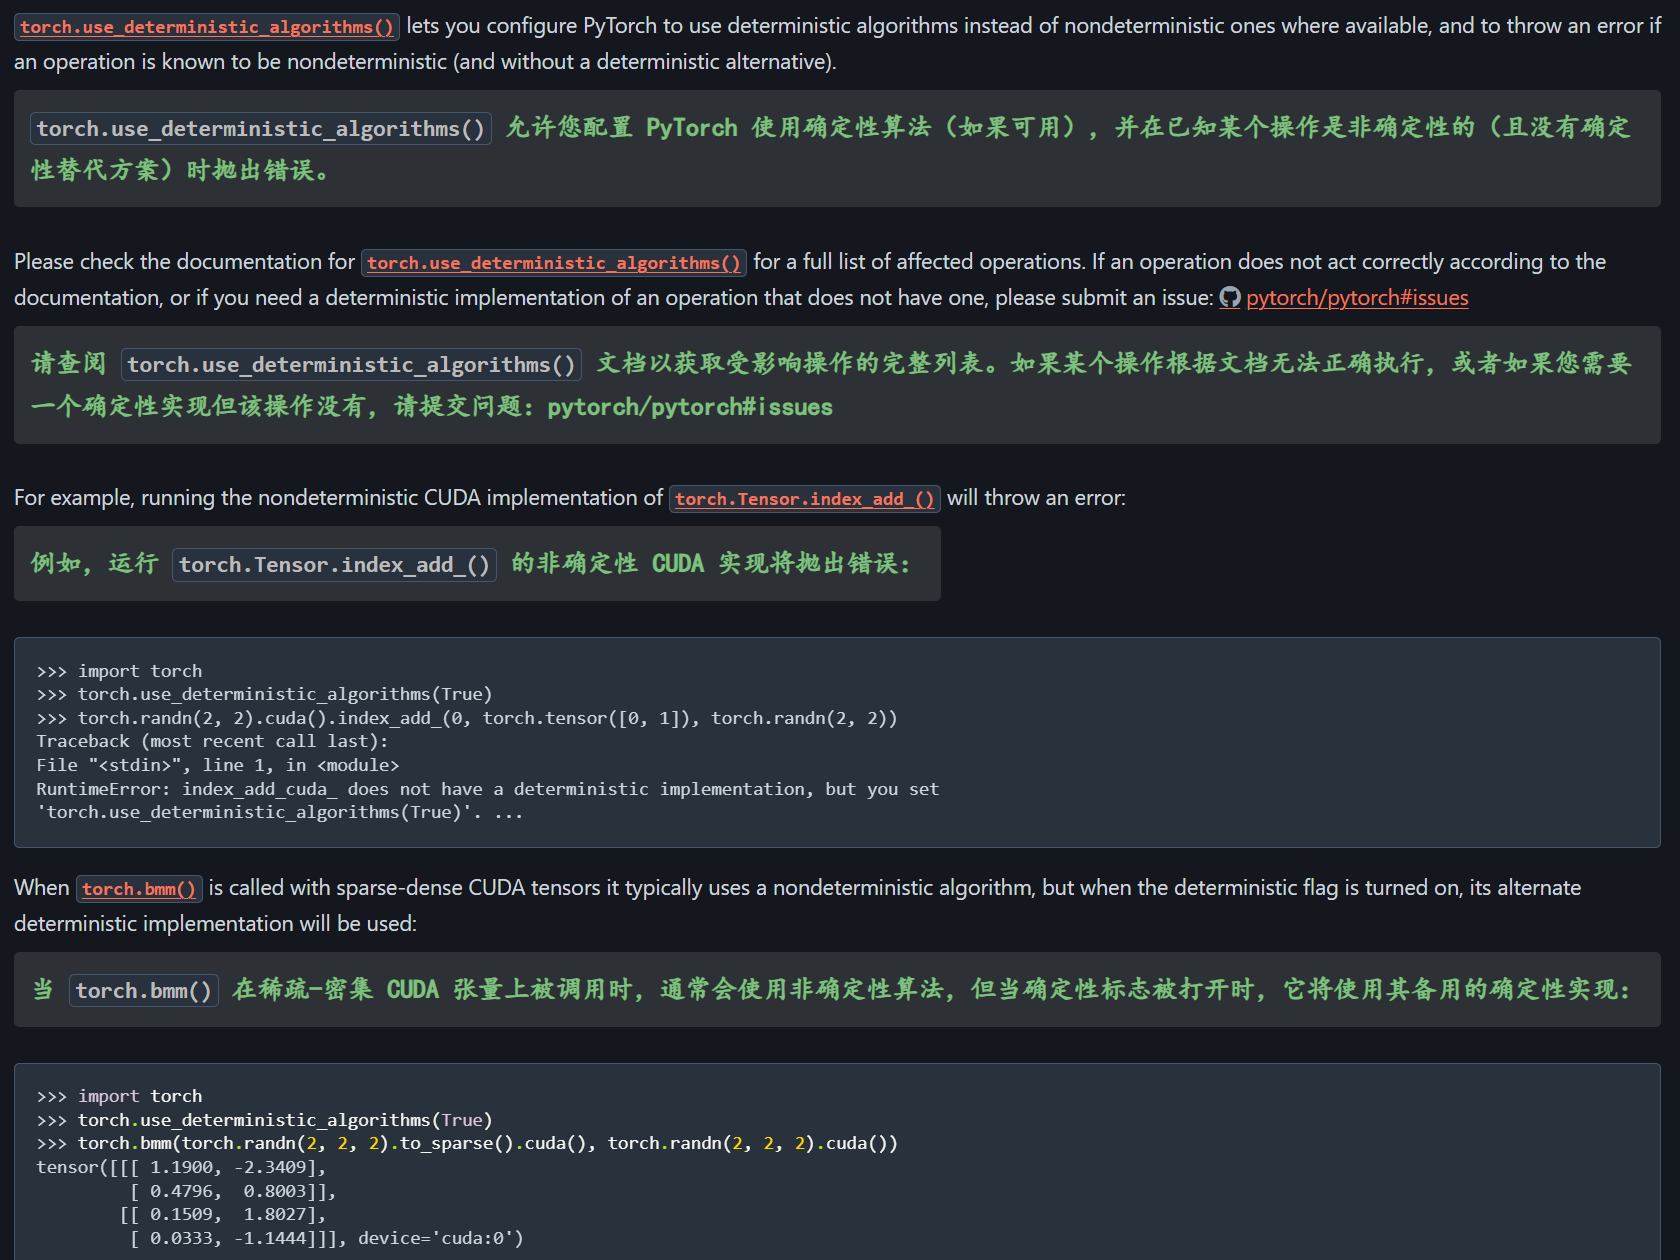This screenshot has height=1260, width=1680.
Task: Open the pytorch/pytorch#issues link
Action: click(1357, 298)
